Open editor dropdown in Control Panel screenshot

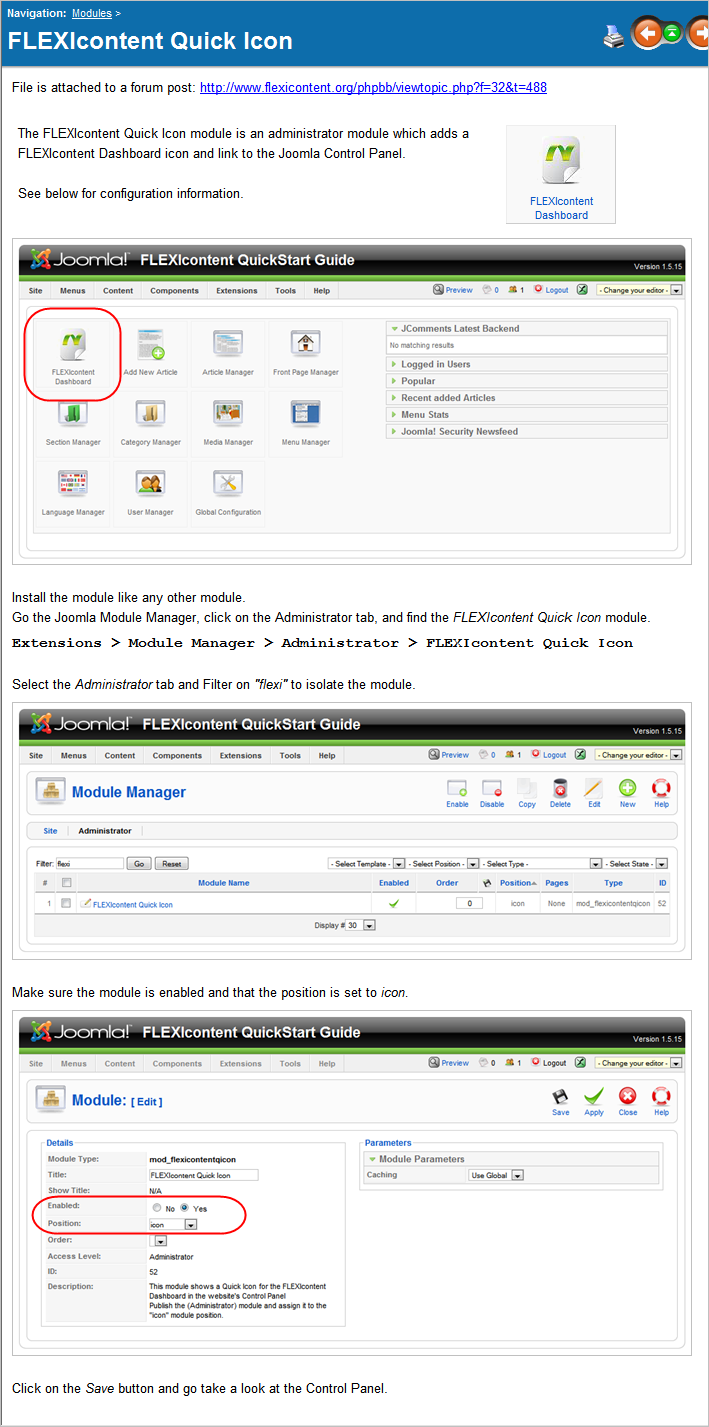tap(640, 290)
